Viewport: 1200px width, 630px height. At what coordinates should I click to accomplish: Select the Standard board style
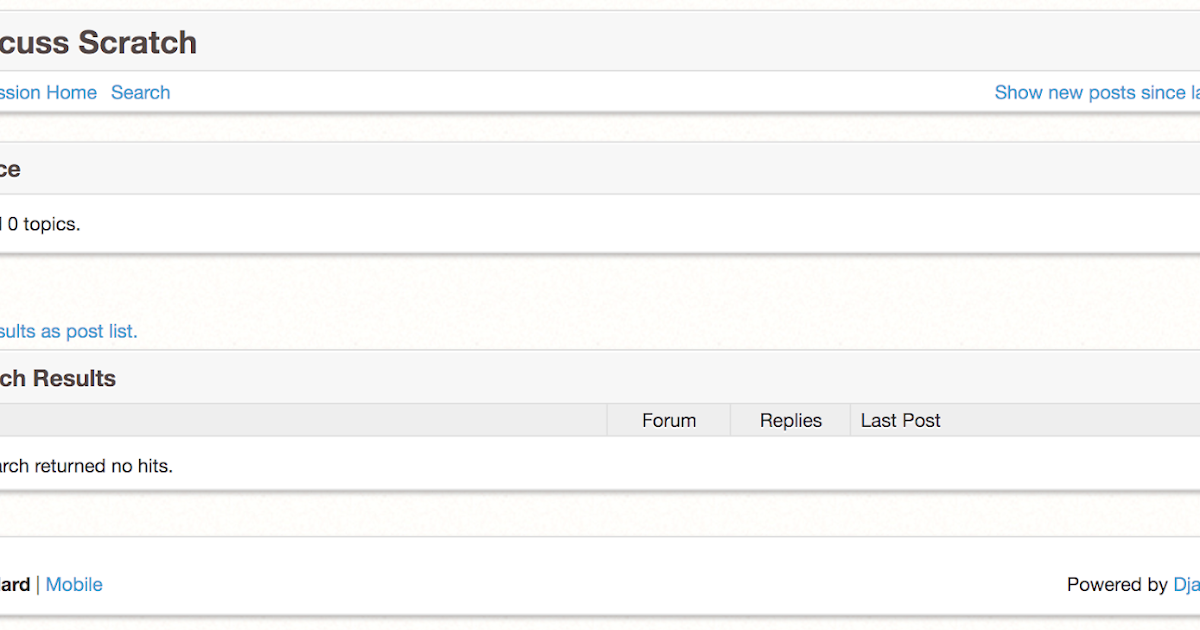(x=14, y=584)
